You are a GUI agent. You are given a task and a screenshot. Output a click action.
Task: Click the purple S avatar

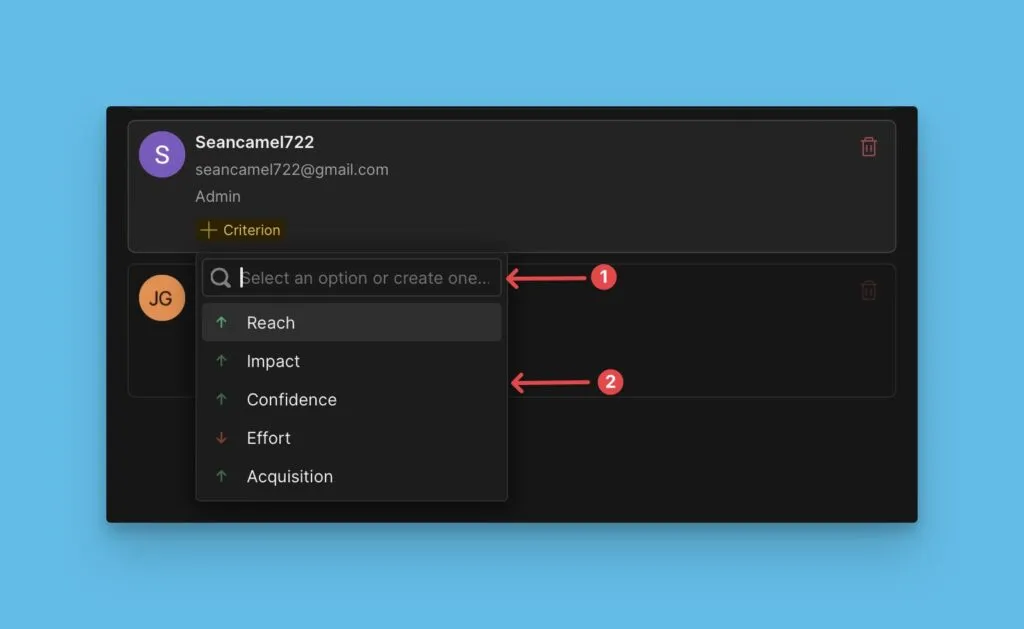pyautogui.click(x=162, y=155)
